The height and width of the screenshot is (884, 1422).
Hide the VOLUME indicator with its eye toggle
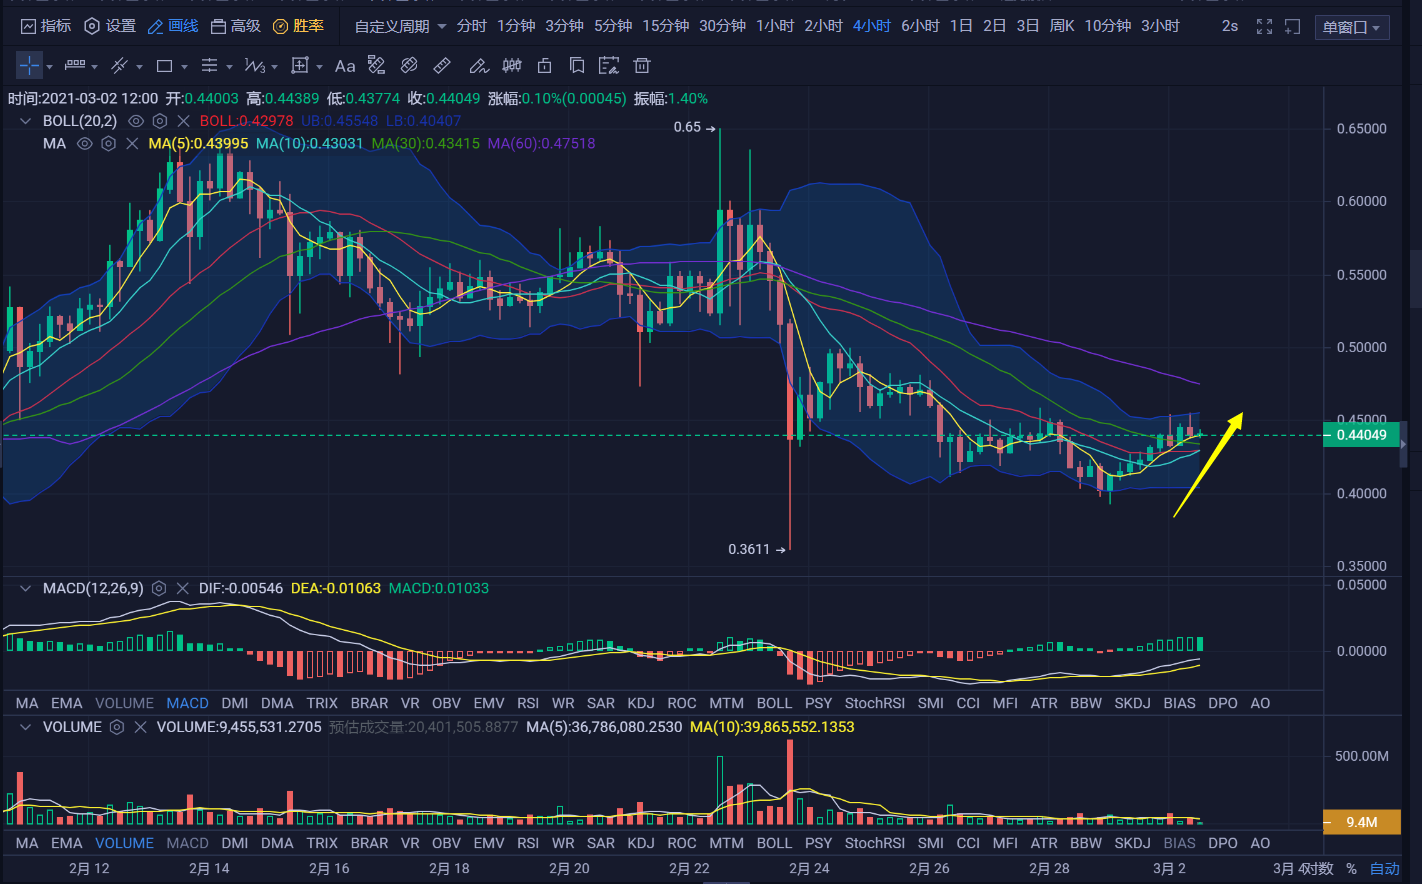(115, 727)
